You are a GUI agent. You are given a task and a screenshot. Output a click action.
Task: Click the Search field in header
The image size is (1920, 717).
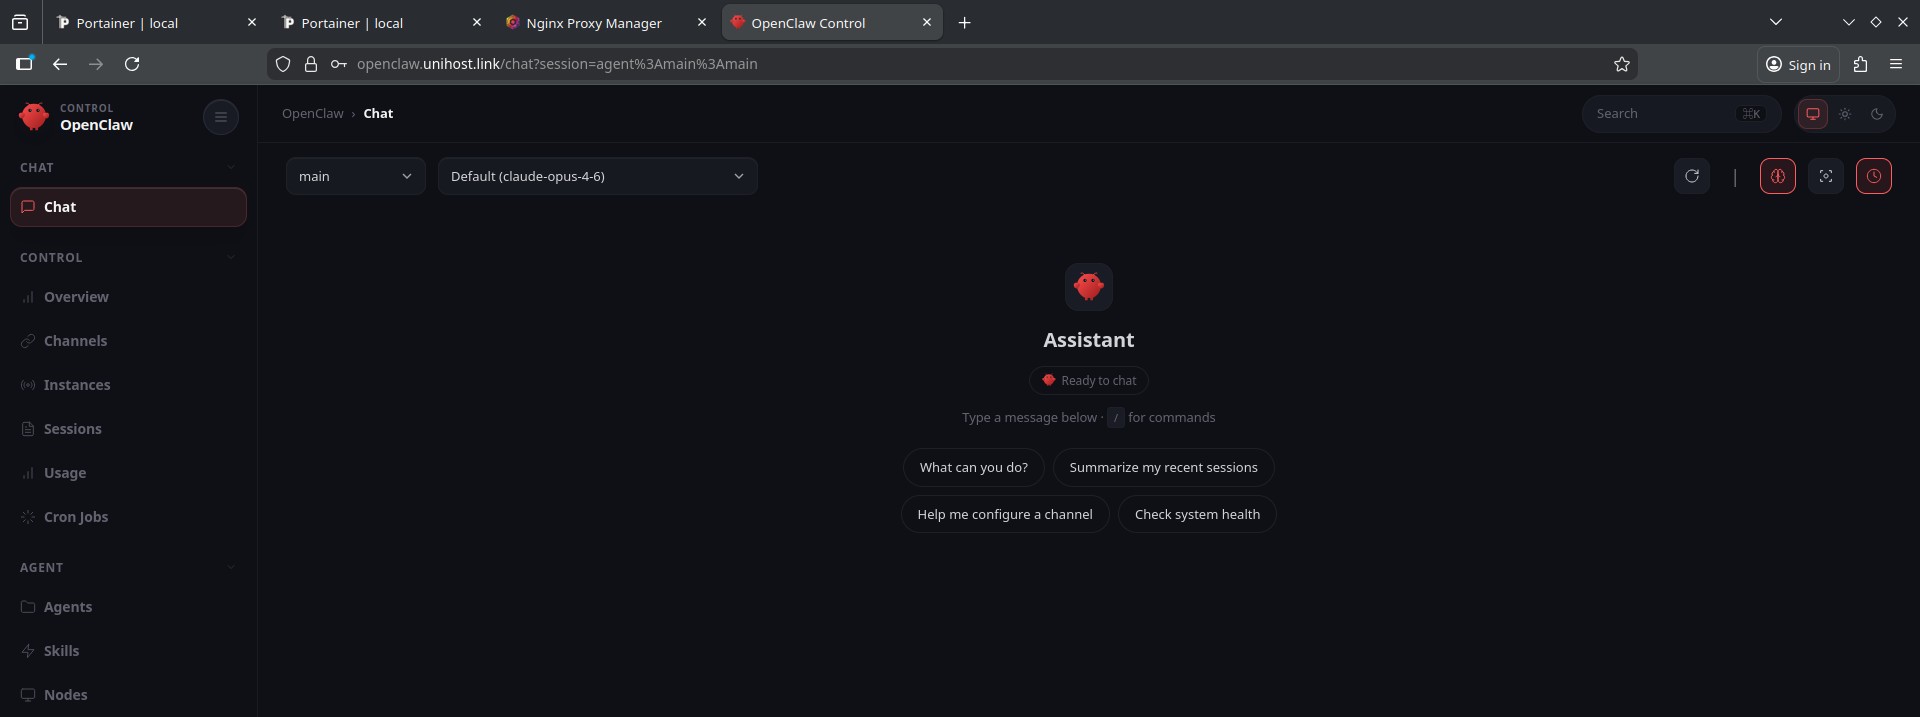coord(1681,114)
